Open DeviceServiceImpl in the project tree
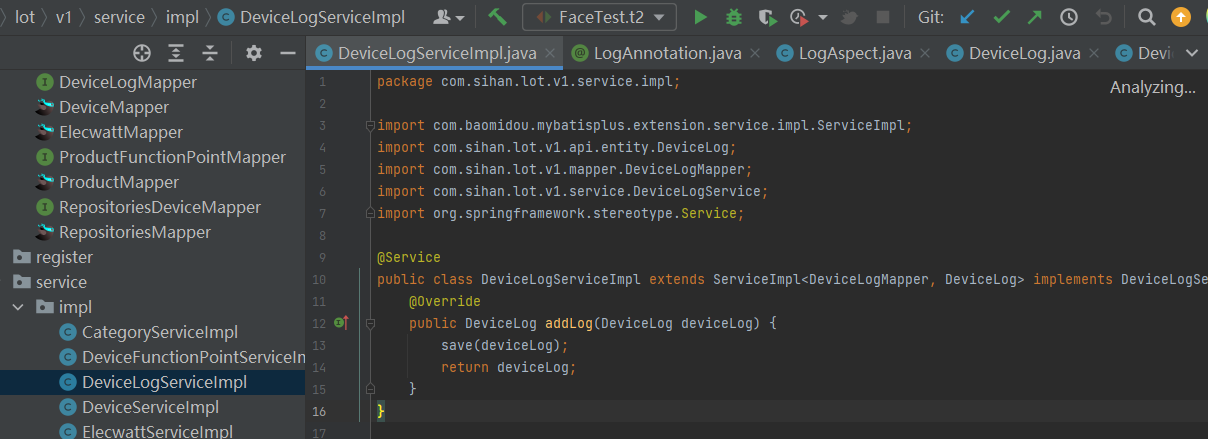The height and width of the screenshot is (439, 1208). click(150, 407)
